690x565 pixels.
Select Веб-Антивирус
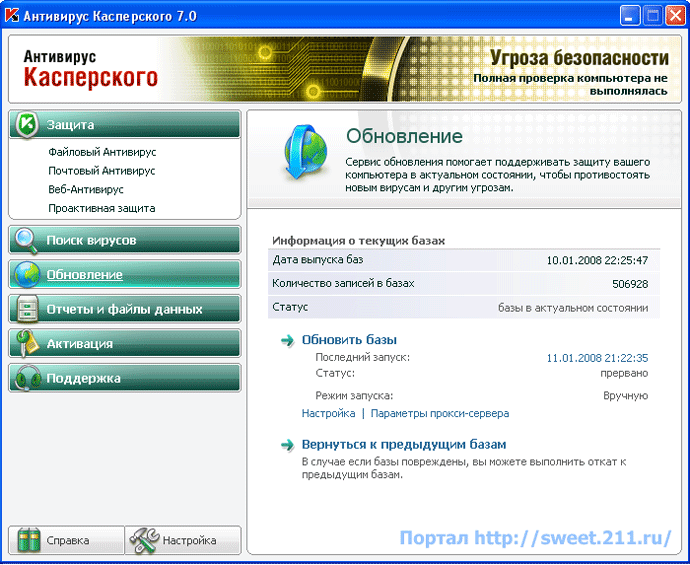coord(86,190)
